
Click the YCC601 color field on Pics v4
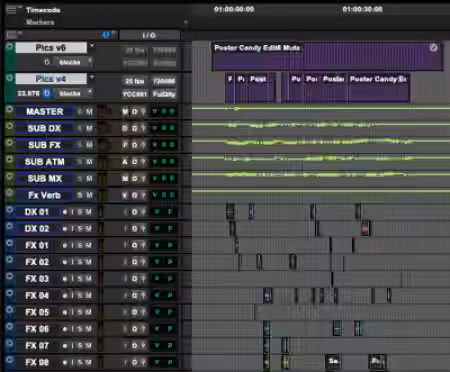(x=135, y=94)
